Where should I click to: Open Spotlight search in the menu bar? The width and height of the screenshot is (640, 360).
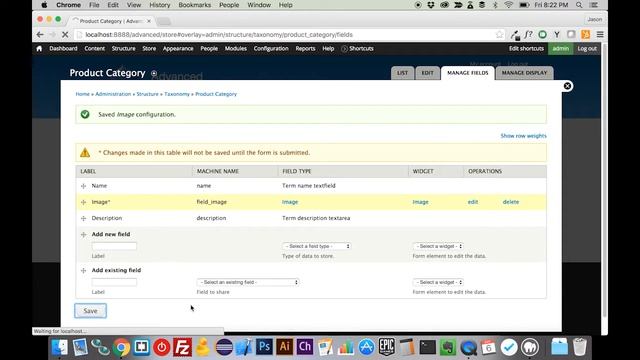(579, 5)
